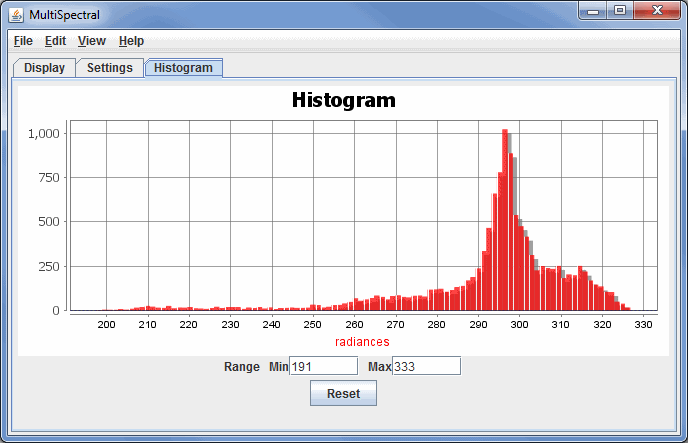Viewport: 688px width, 443px height.
Task: Click the 'Range' label
Action: pyautogui.click(x=242, y=367)
